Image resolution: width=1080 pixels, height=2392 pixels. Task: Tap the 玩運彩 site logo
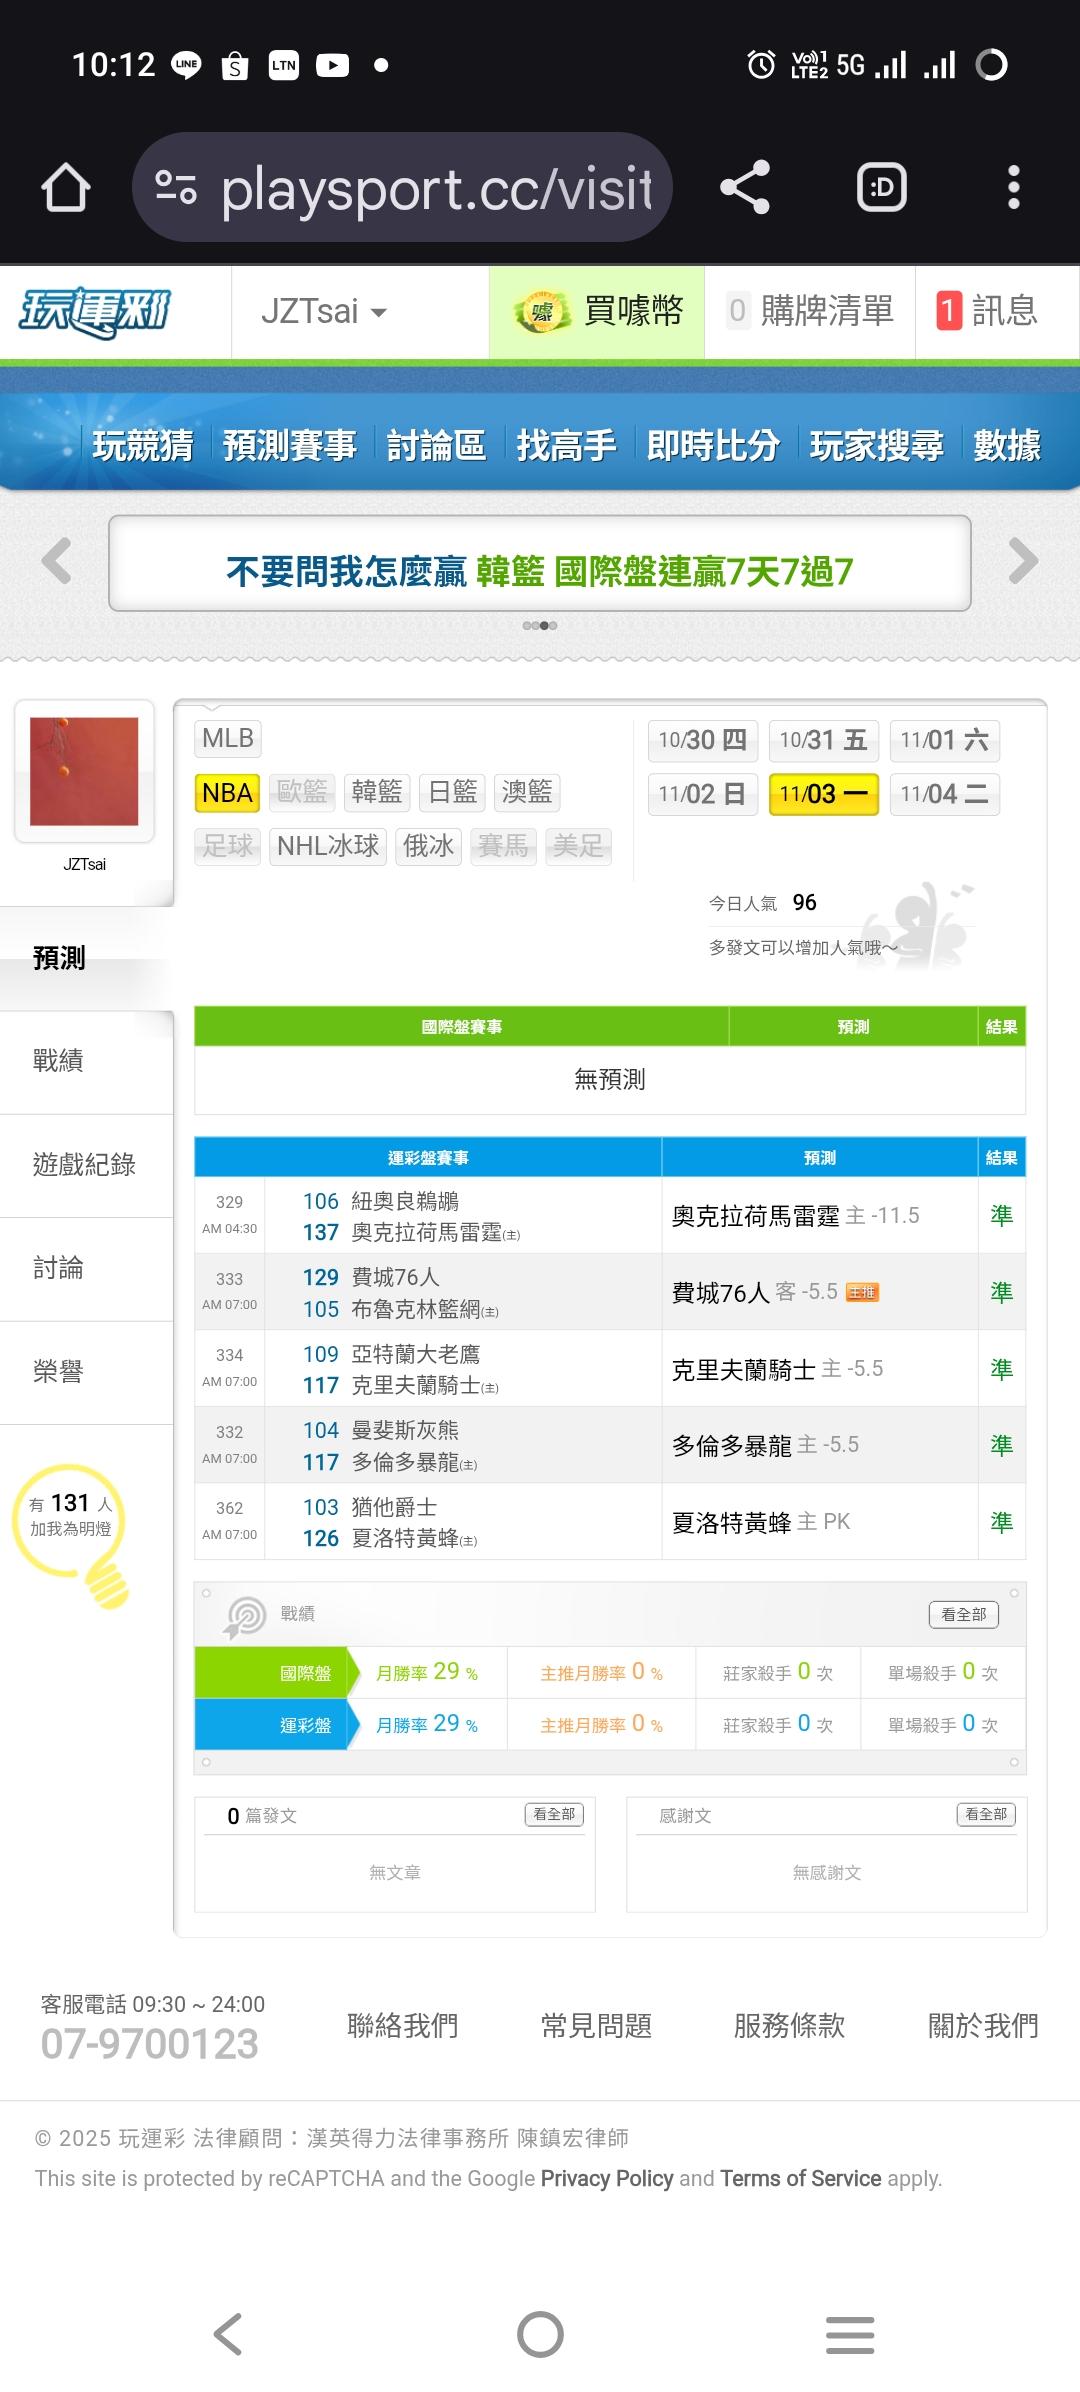click(95, 312)
